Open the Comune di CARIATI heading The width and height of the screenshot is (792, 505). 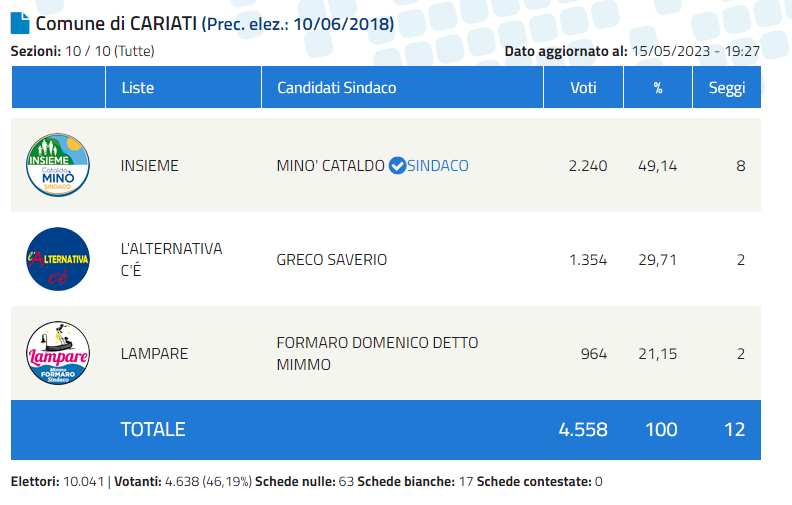[116, 24]
